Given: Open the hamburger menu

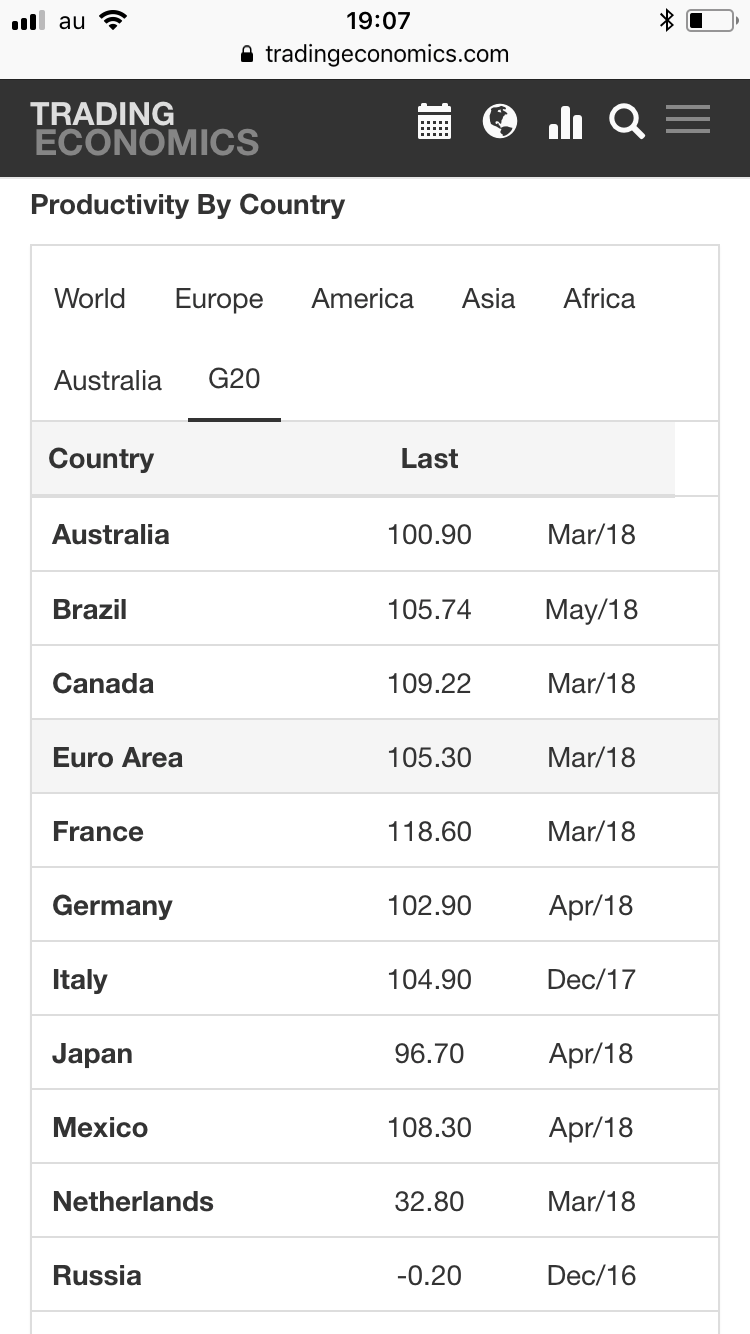Looking at the screenshot, I should (688, 120).
